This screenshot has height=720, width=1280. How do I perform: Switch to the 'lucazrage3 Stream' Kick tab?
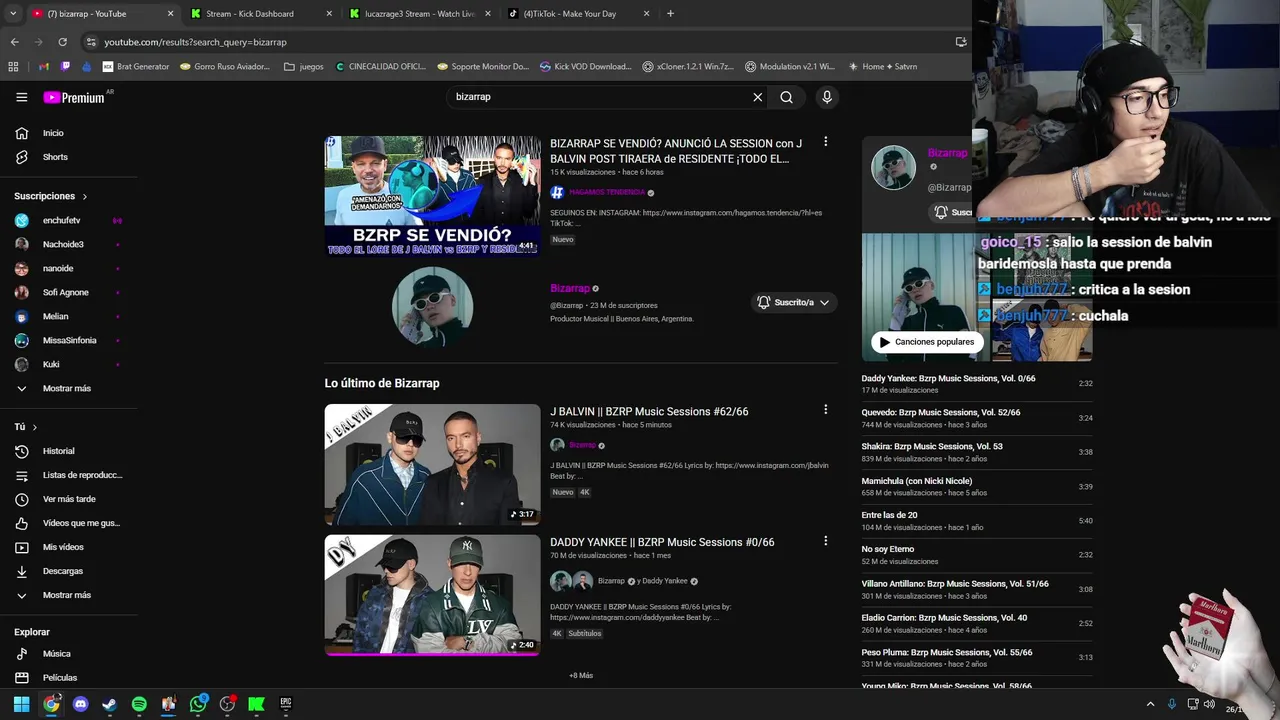(419, 14)
